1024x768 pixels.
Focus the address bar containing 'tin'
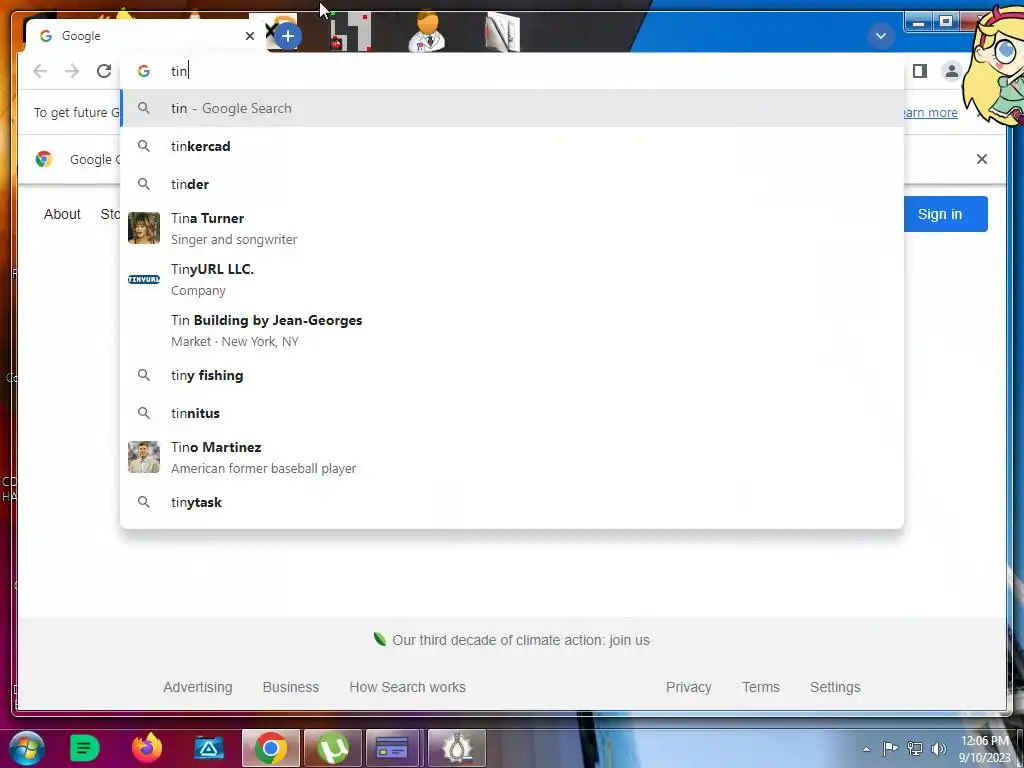click(x=512, y=71)
